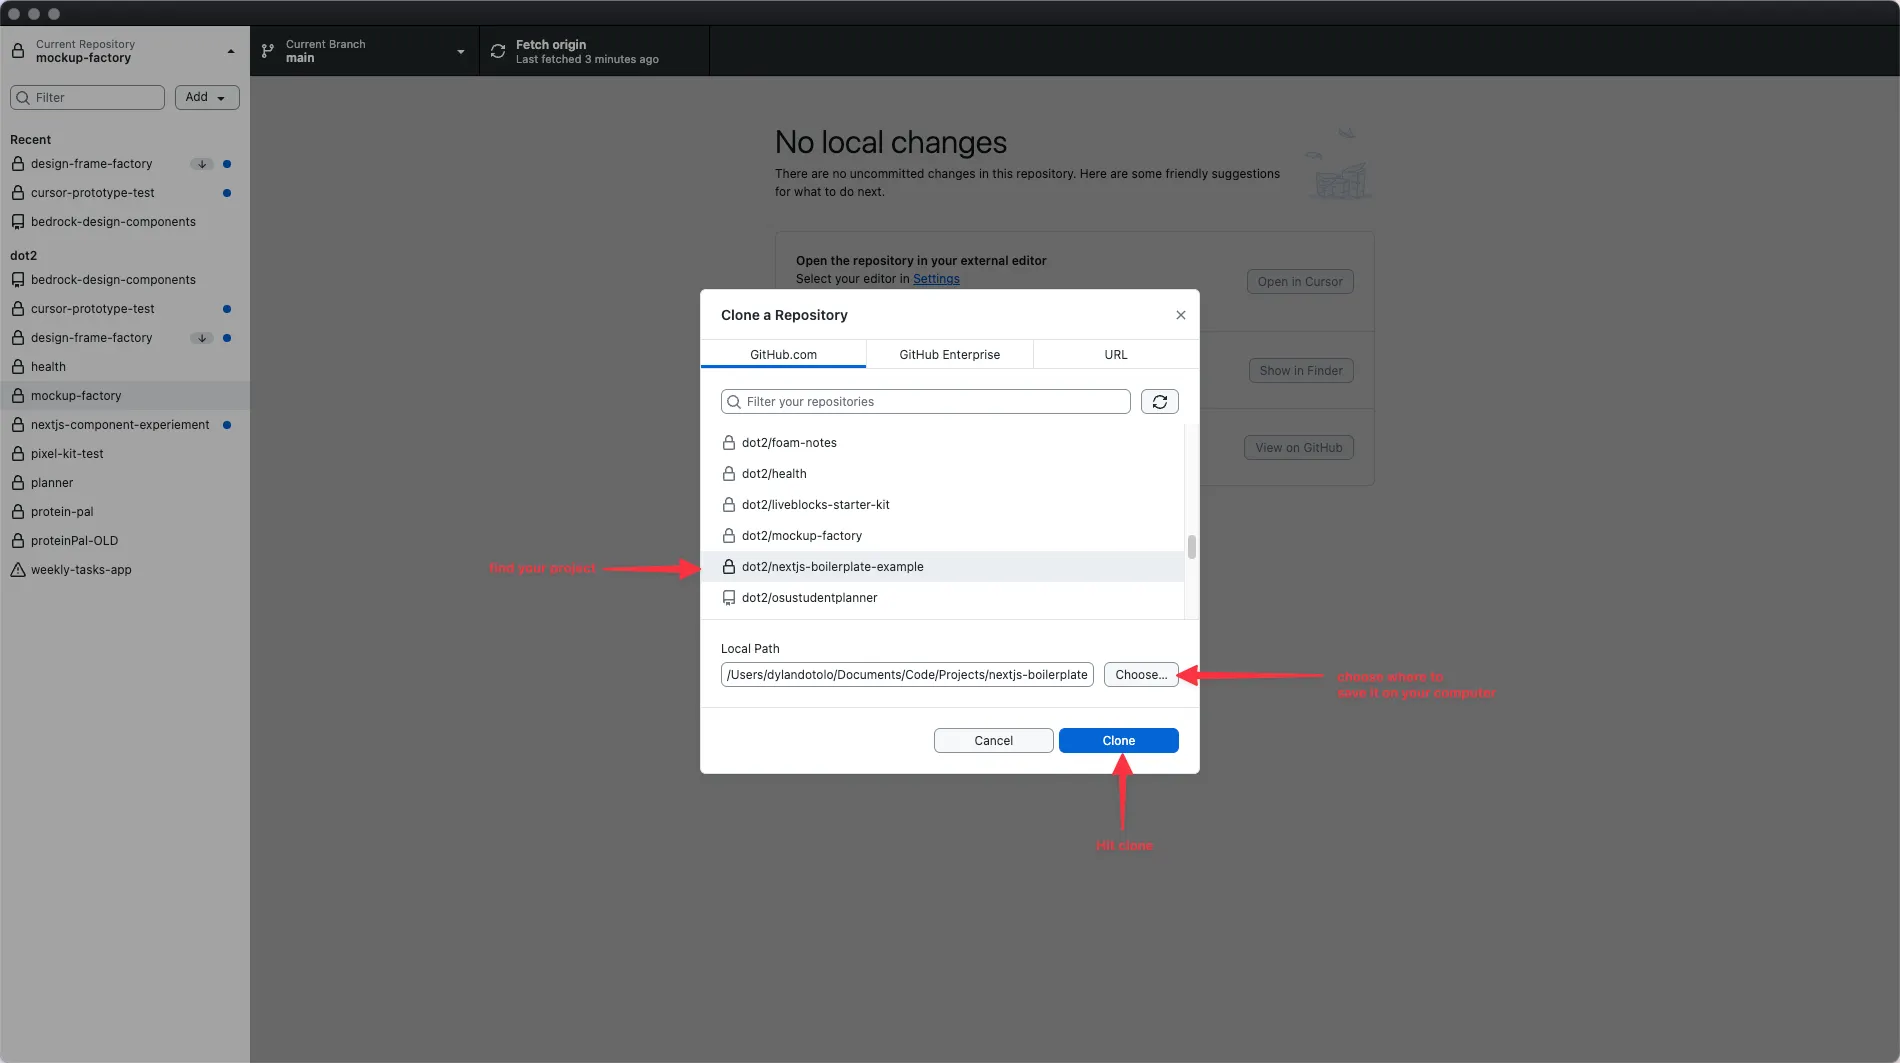The width and height of the screenshot is (1900, 1063).
Task: Click the pull arrow badge on dot2 design-frame-factory
Action: (x=202, y=338)
